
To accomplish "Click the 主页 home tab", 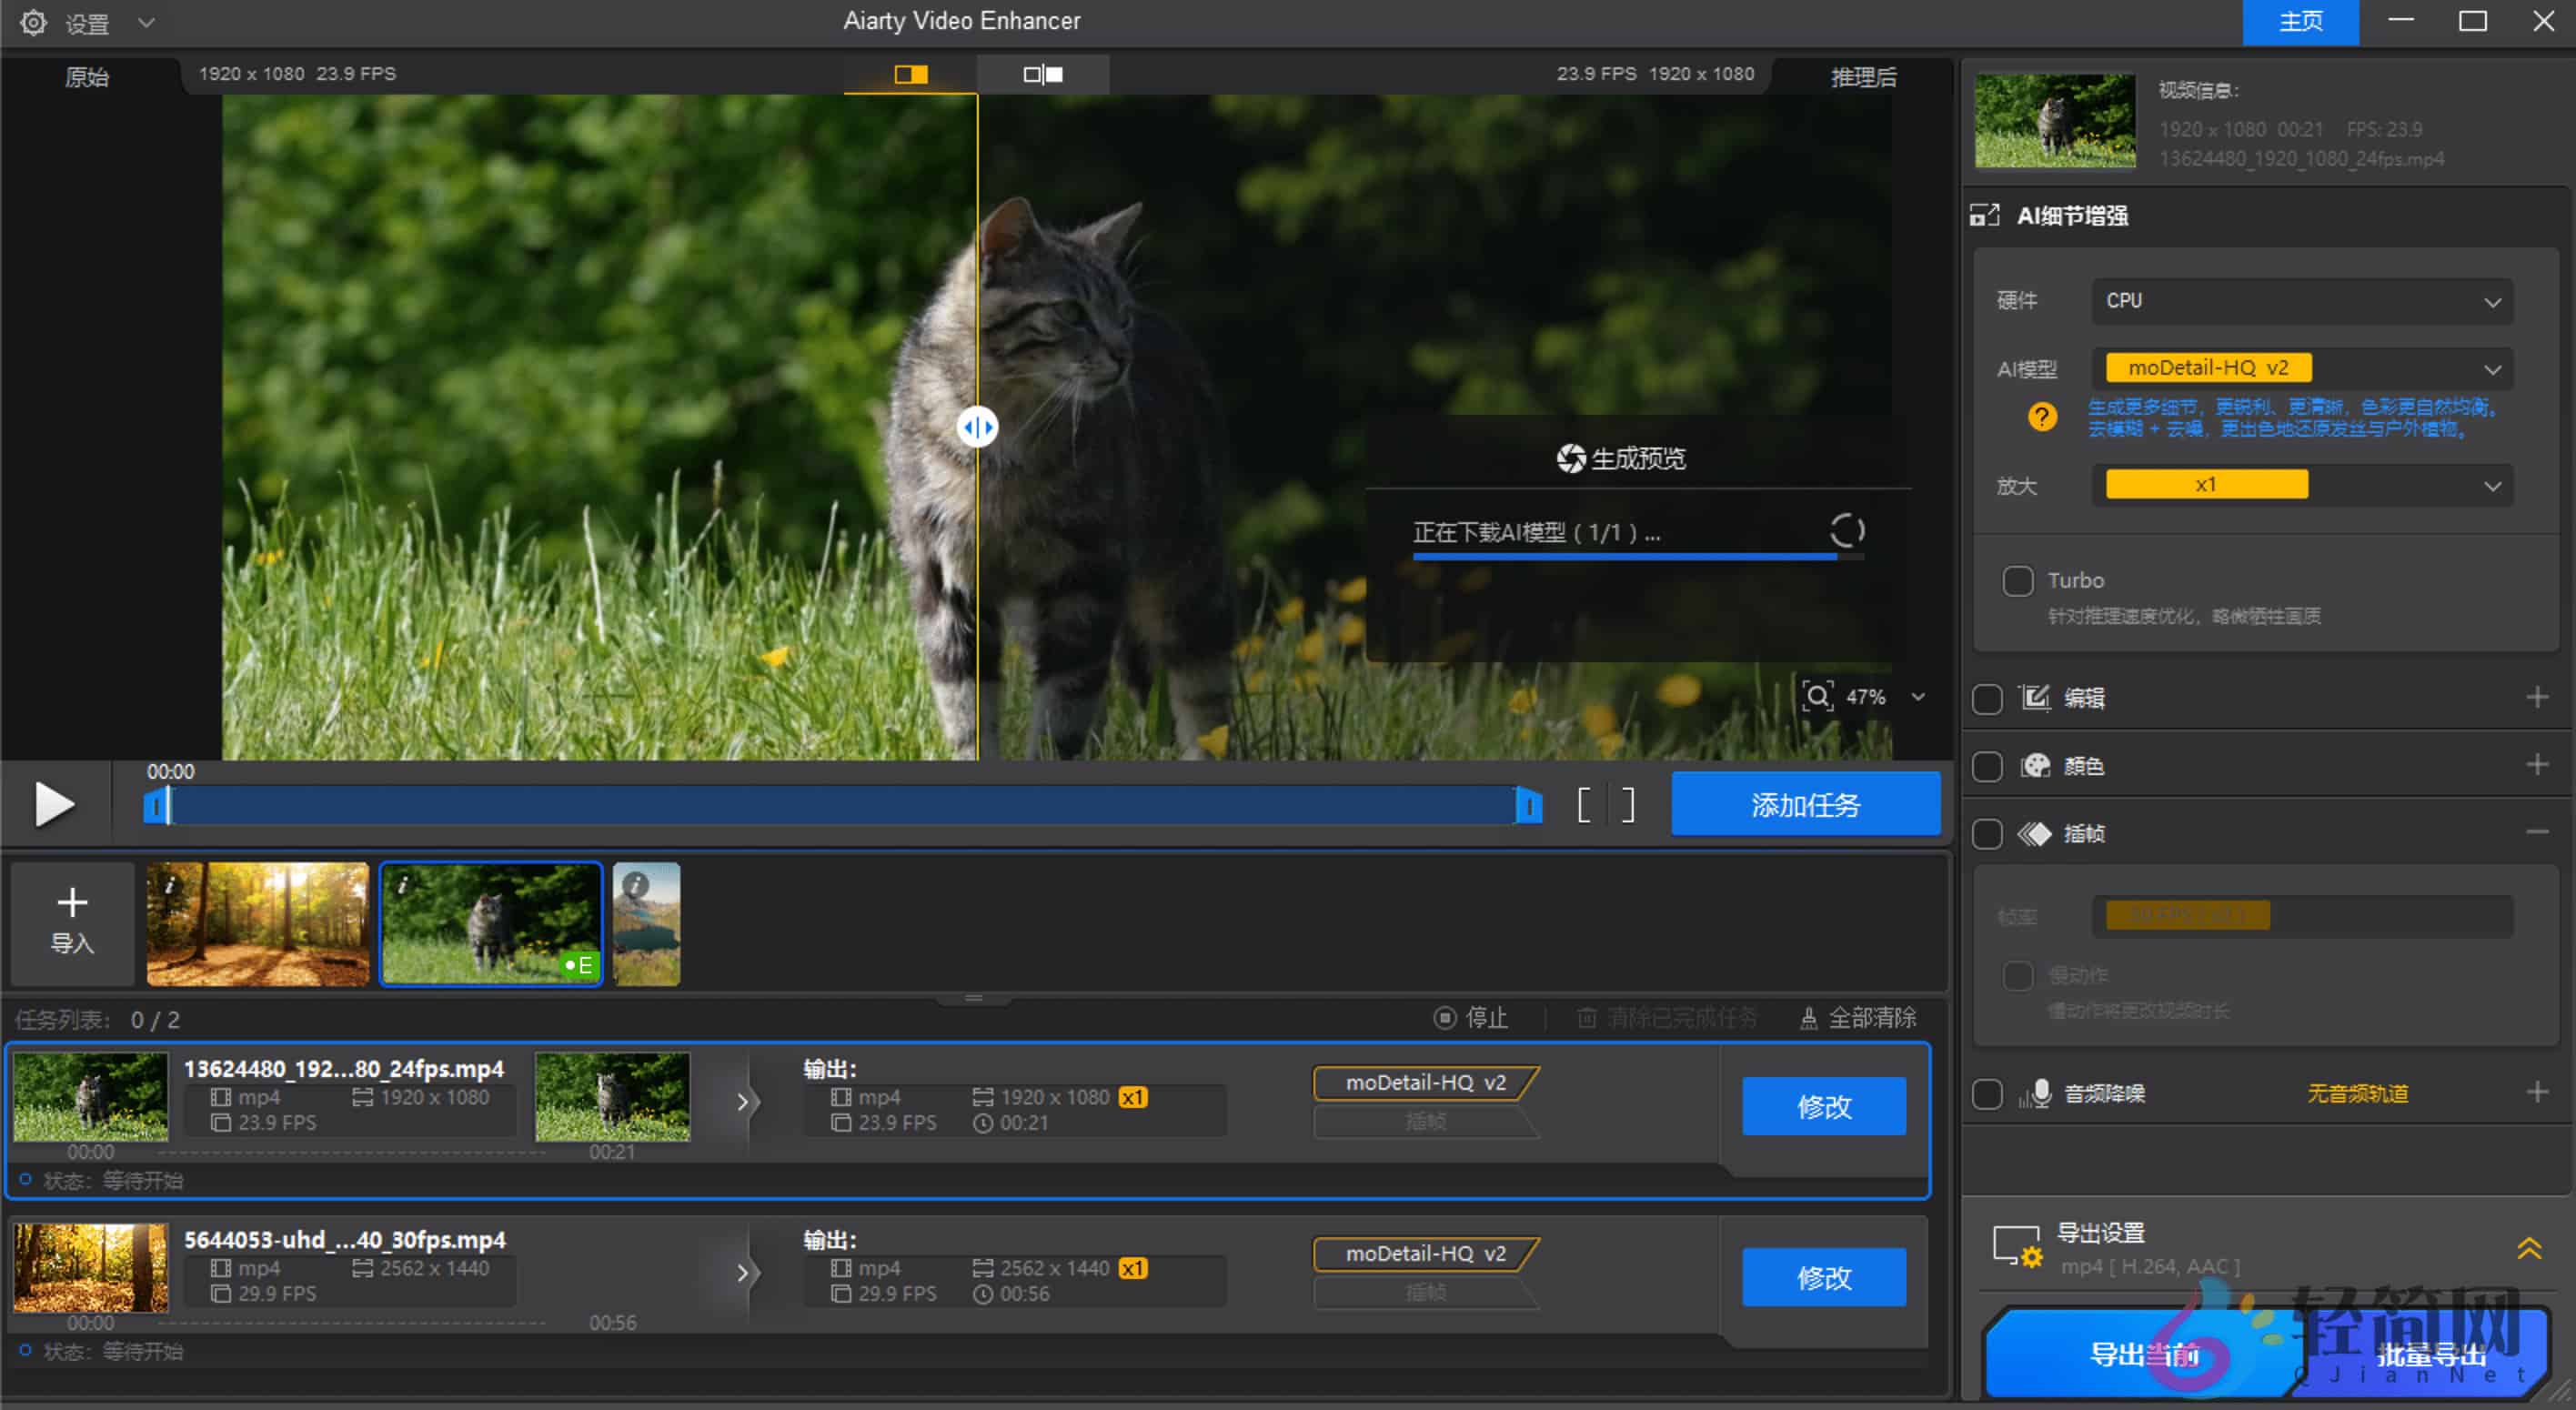I will coord(2300,21).
